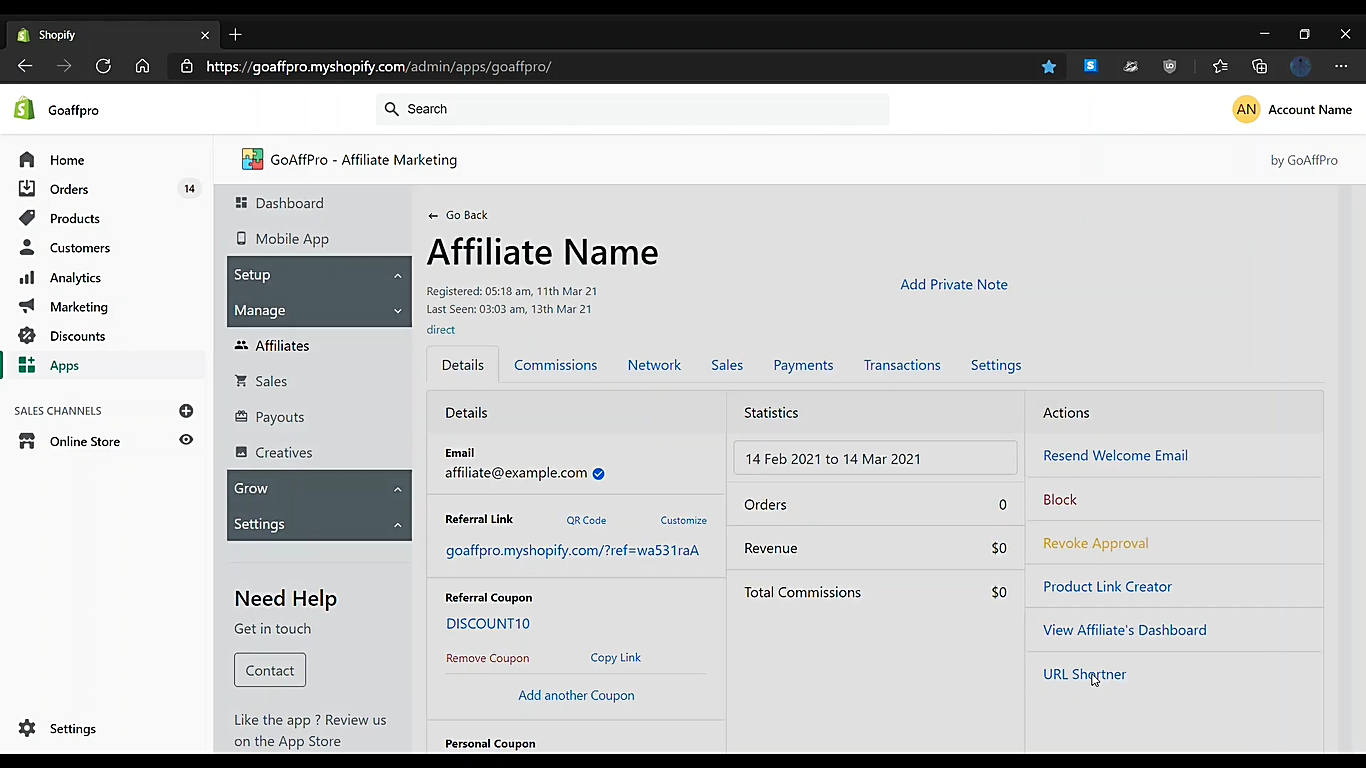Click Remove Coupon
The height and width of the screenshot is (768, 1366).
coord(488,658)
